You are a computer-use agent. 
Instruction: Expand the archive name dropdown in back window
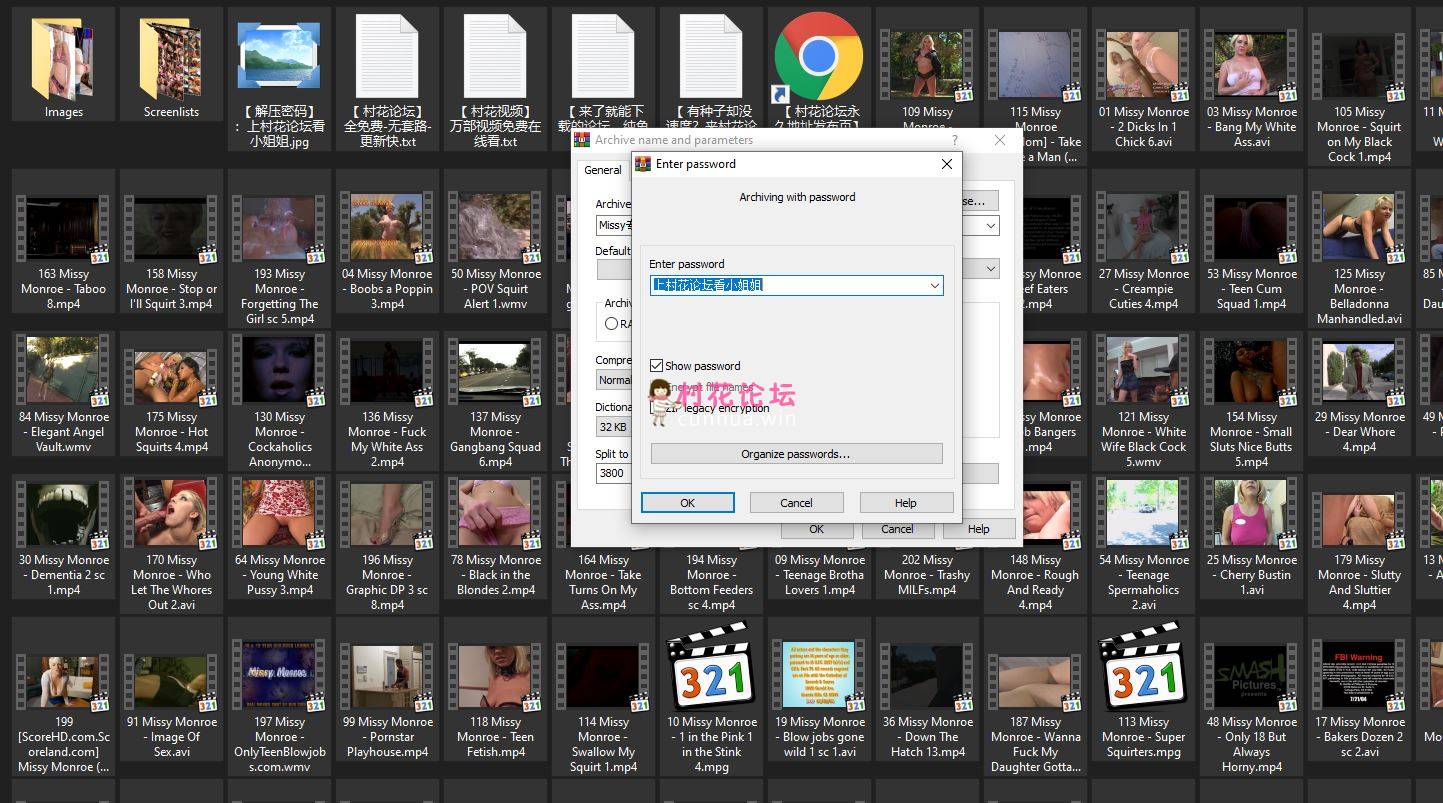pyautogui.click(x=991, y=226)
